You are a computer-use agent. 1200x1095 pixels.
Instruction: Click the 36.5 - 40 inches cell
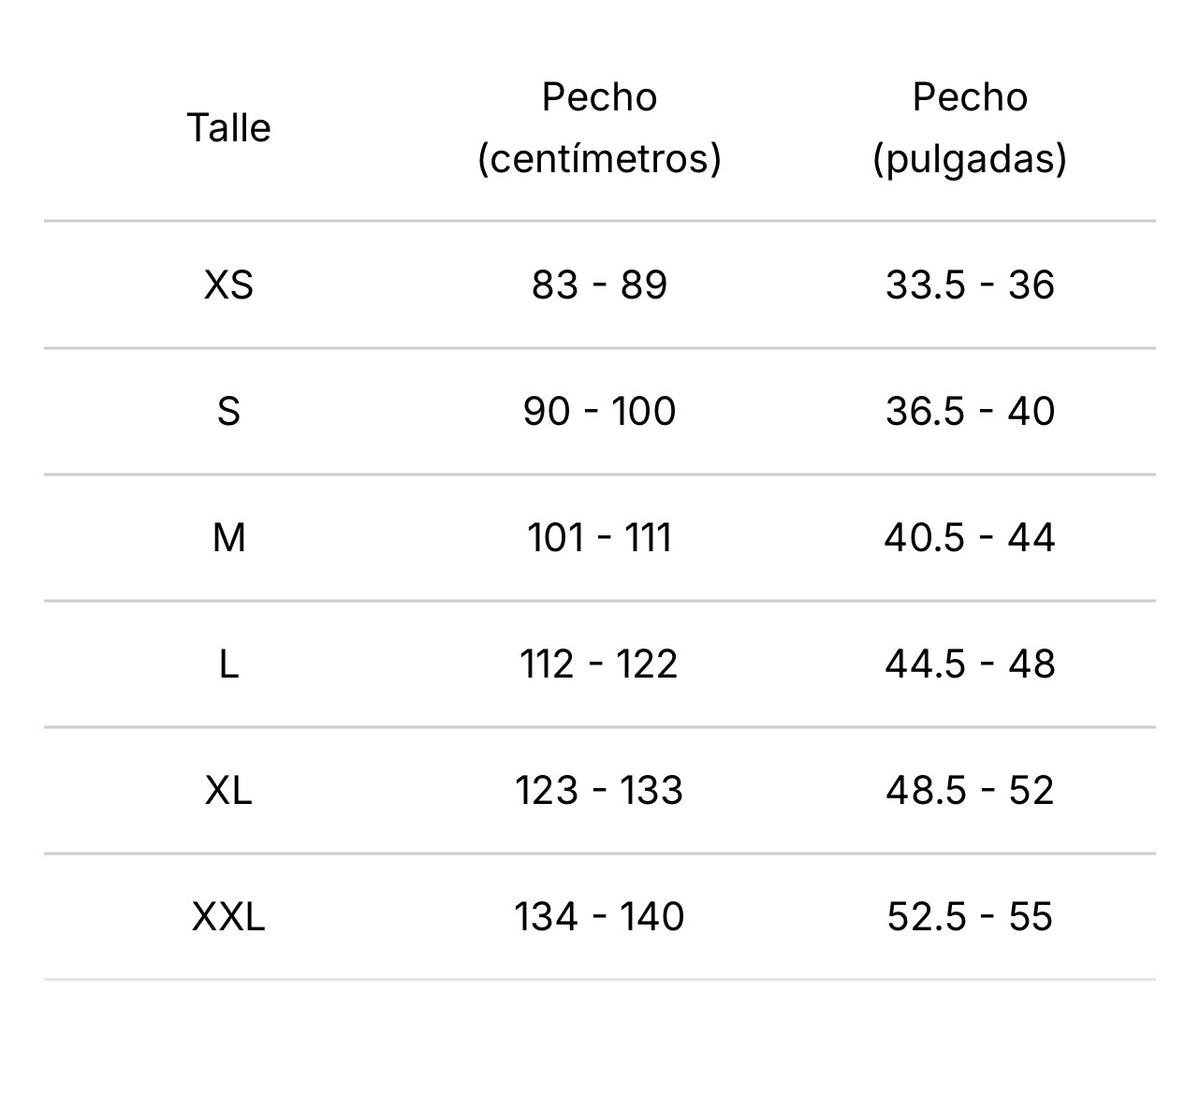click(x=970, y=411)
